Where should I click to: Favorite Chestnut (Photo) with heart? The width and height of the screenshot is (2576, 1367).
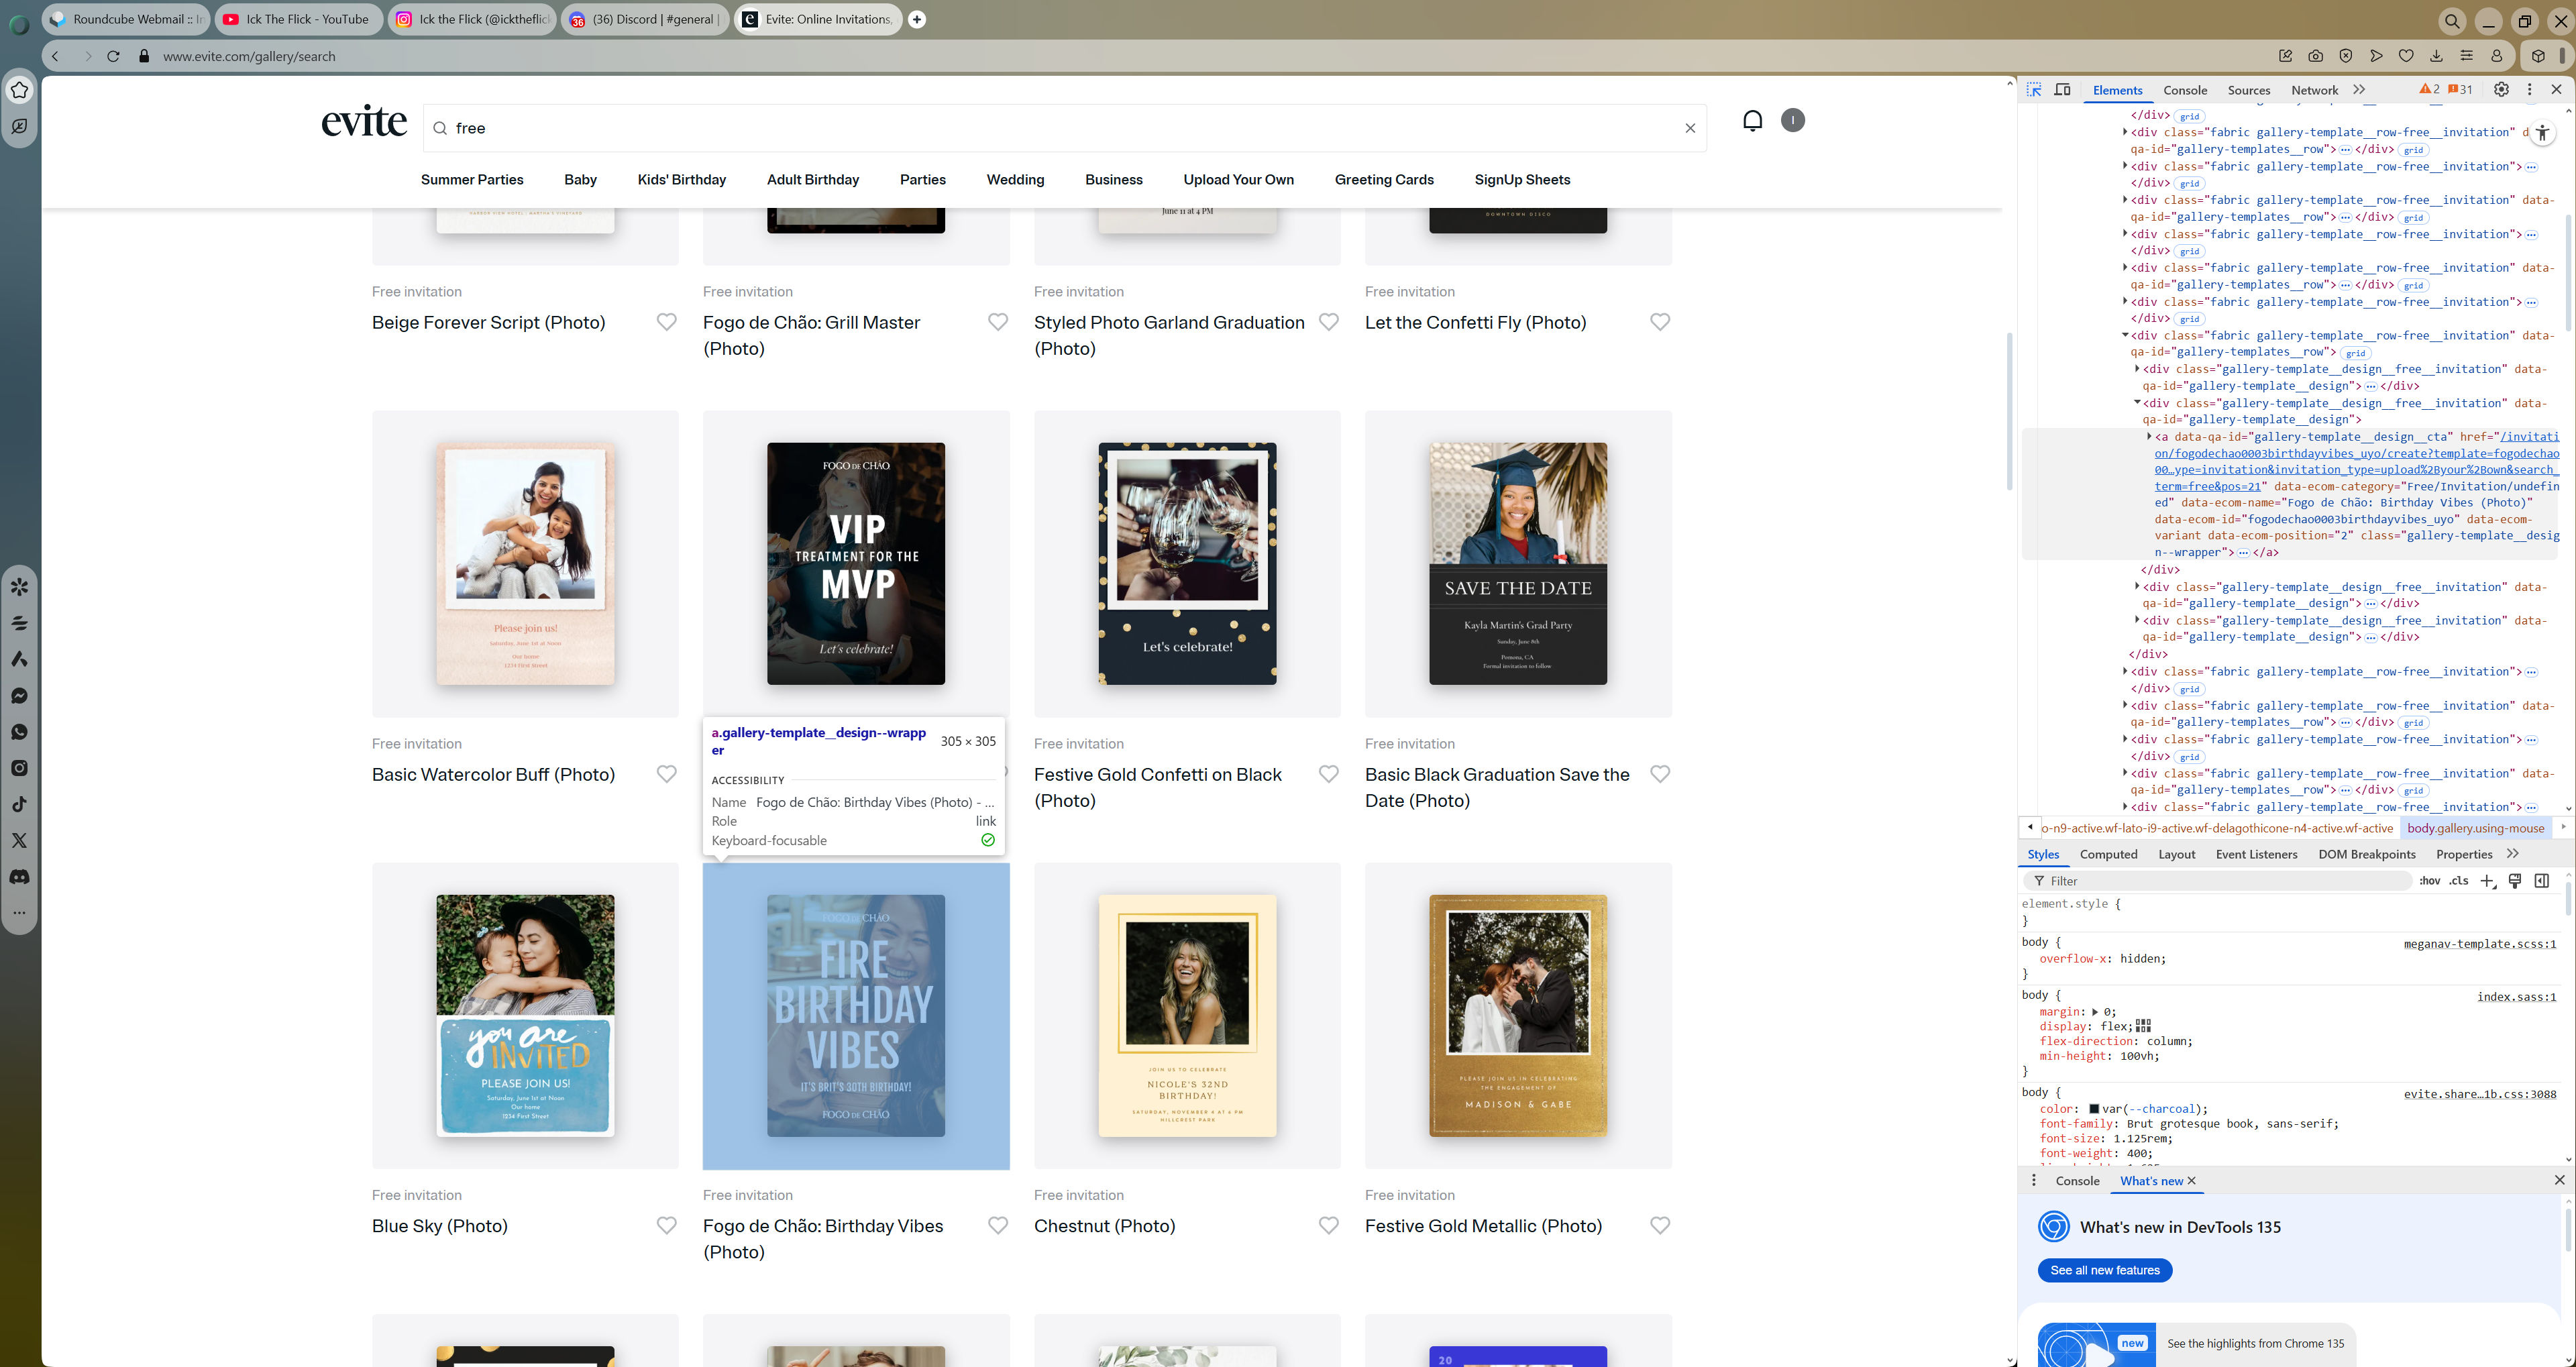pyautogui.click(x=1328, y=1225)
